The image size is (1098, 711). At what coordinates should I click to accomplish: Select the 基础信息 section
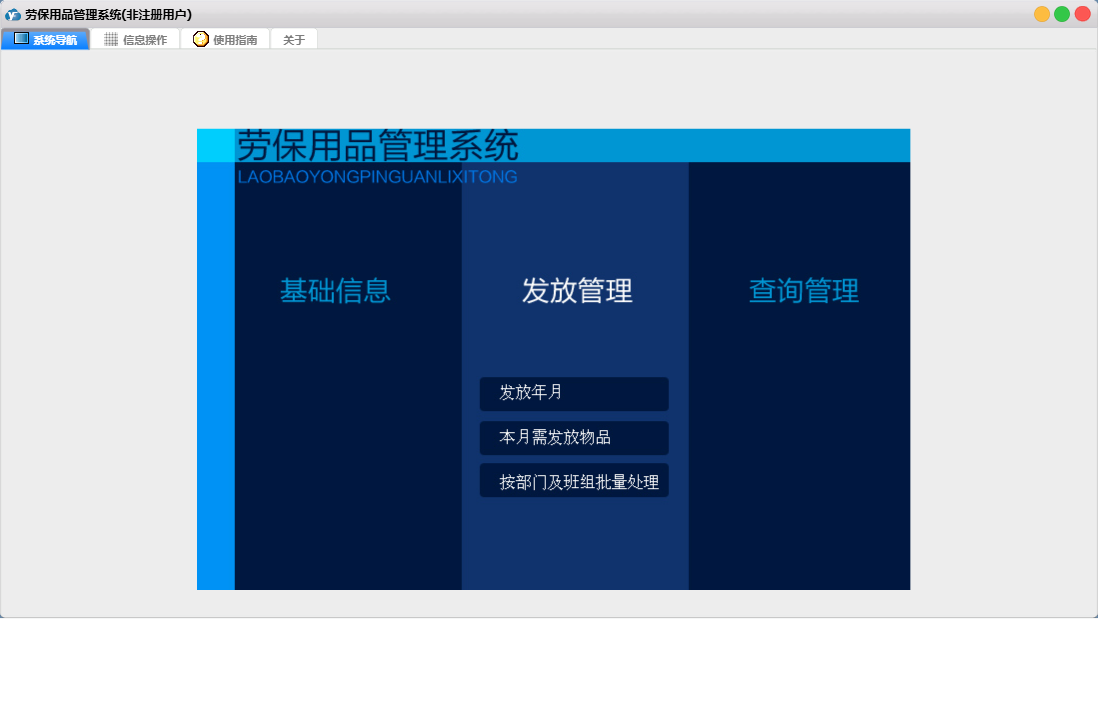point(335,291)
